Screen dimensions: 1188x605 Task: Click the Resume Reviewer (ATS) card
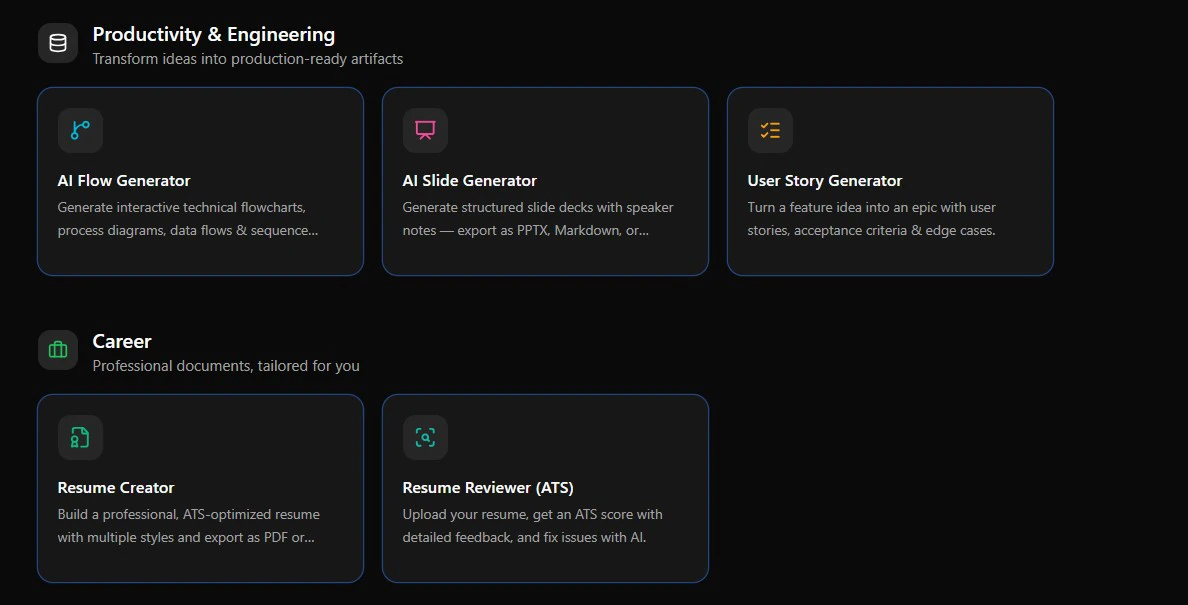coord(545,488)
